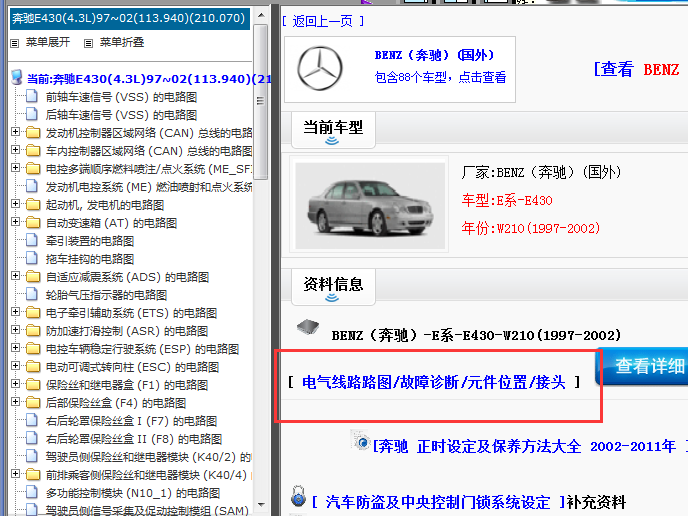Click the root computer icon for 当前:奔驰E430
The height and width of the screenshot is (516, 688).
click(17, 78)
